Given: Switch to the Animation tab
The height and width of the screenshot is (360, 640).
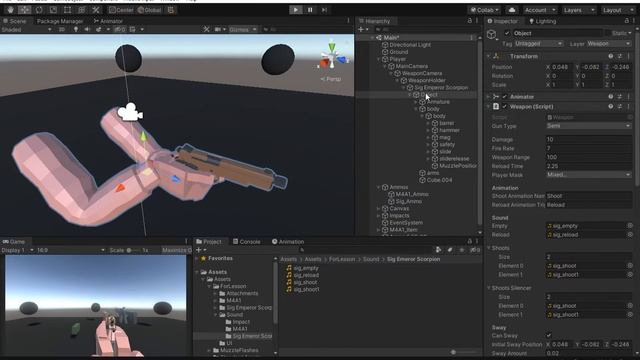Looking at the screenshot, I should [288, 242].
